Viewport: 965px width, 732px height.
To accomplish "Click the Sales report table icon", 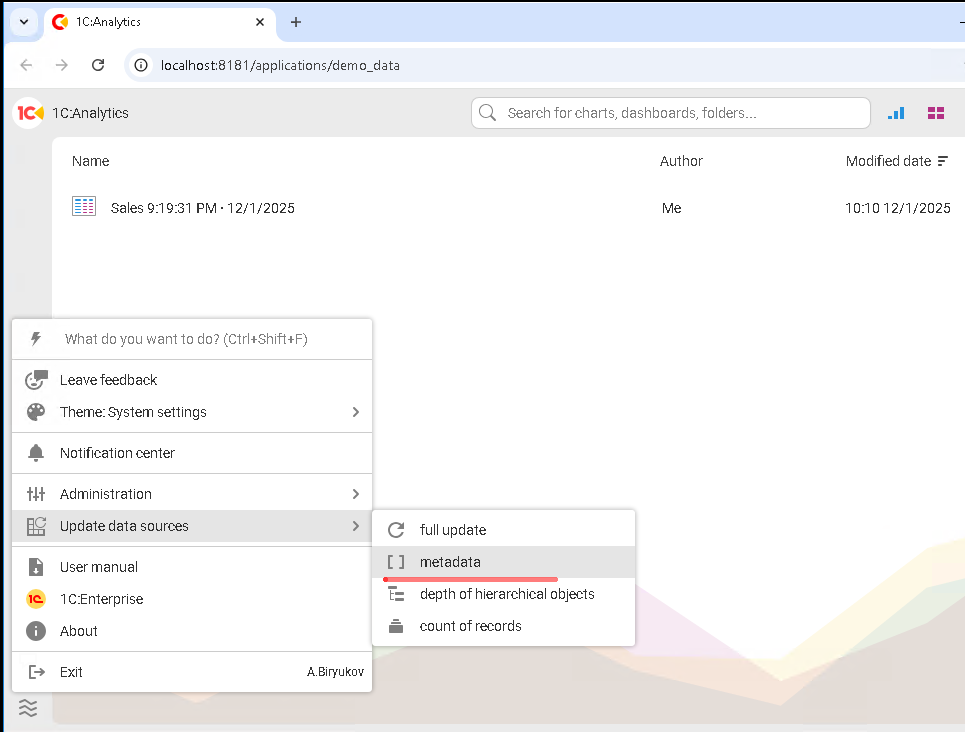I will click(84, 207).
